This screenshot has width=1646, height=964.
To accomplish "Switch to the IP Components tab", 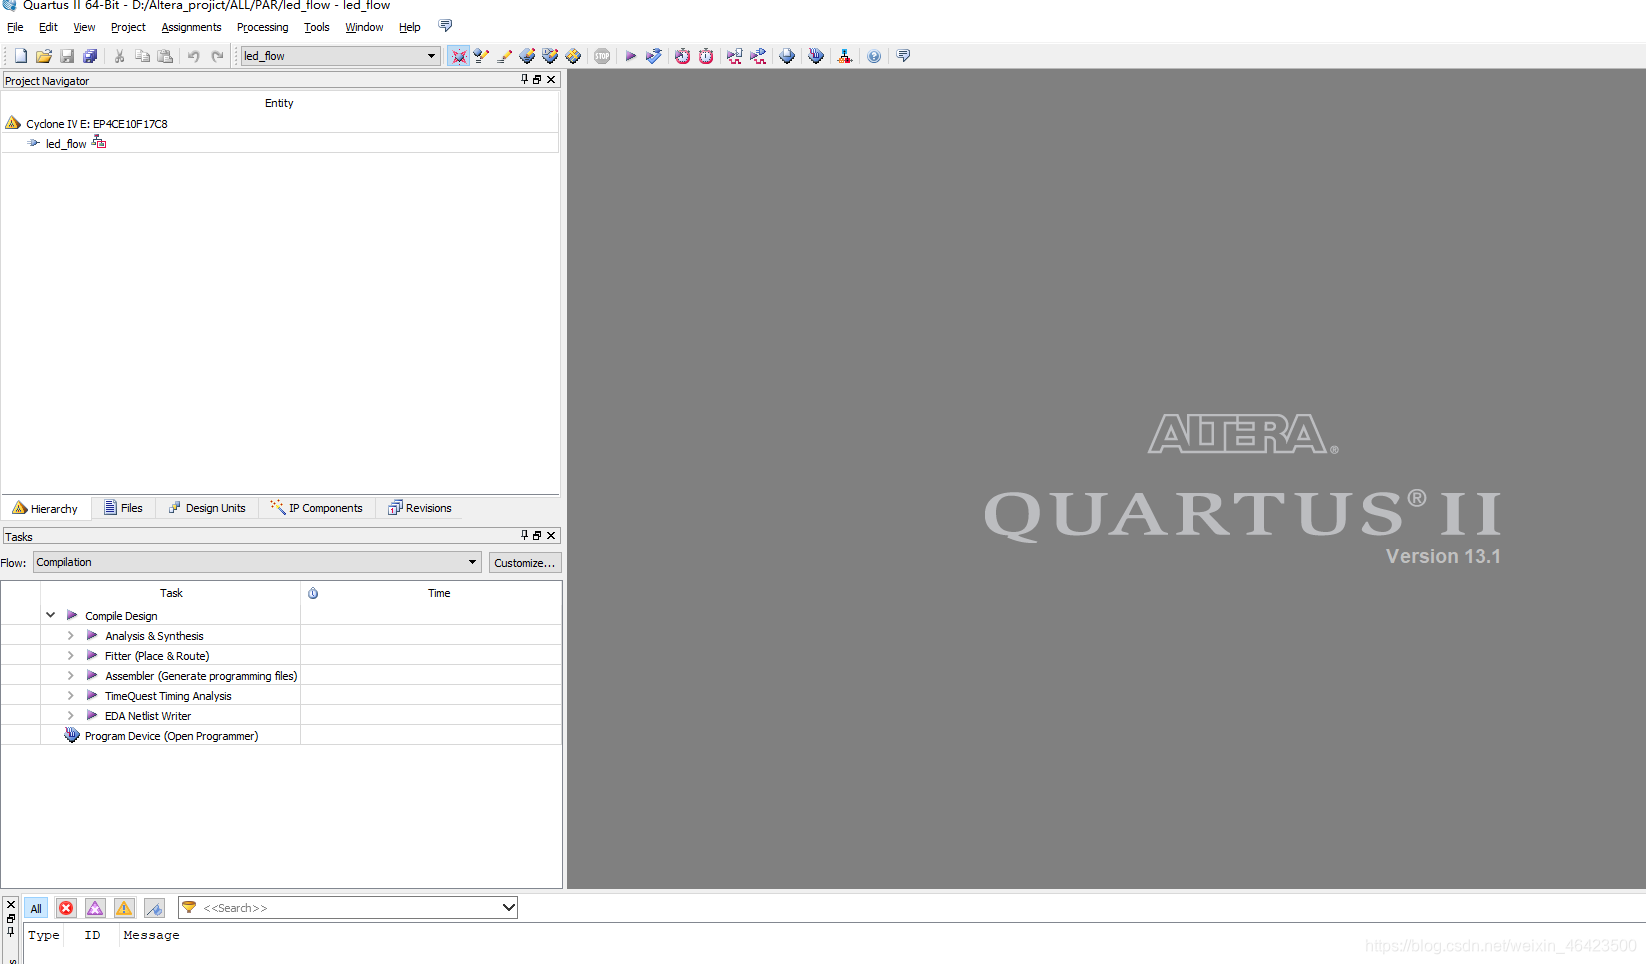I will [x=316, y=508].
